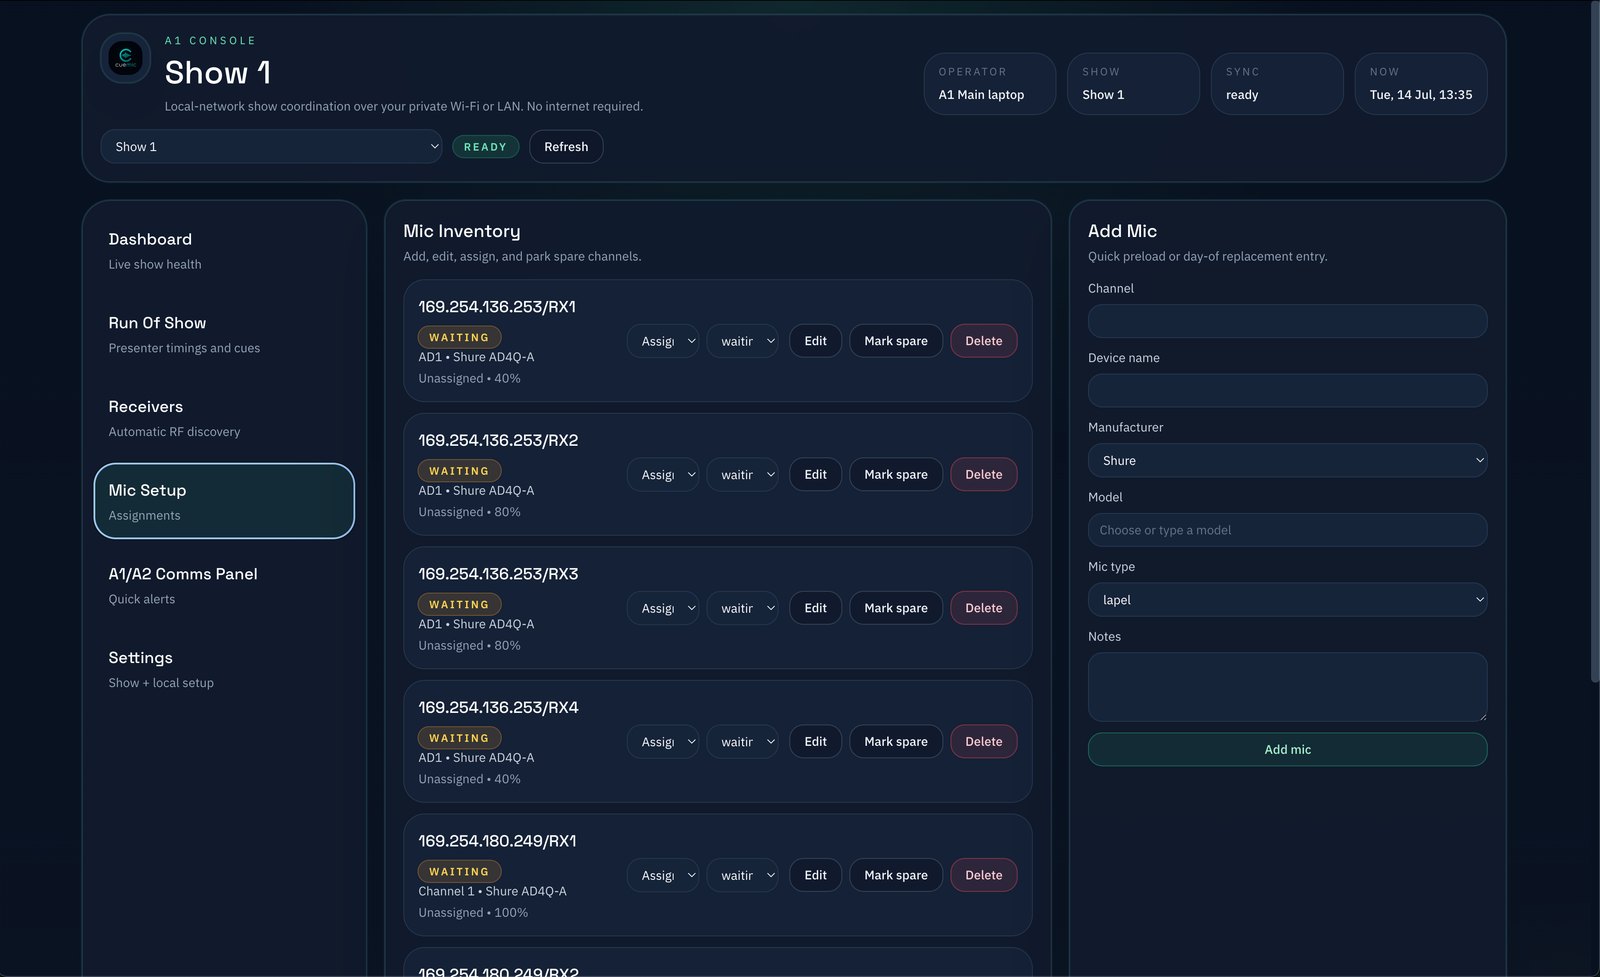Open Assign dropdown for 169.254.136.253/RX4
This screenshot has height=977, width=1600.
[x=663, y=741]
